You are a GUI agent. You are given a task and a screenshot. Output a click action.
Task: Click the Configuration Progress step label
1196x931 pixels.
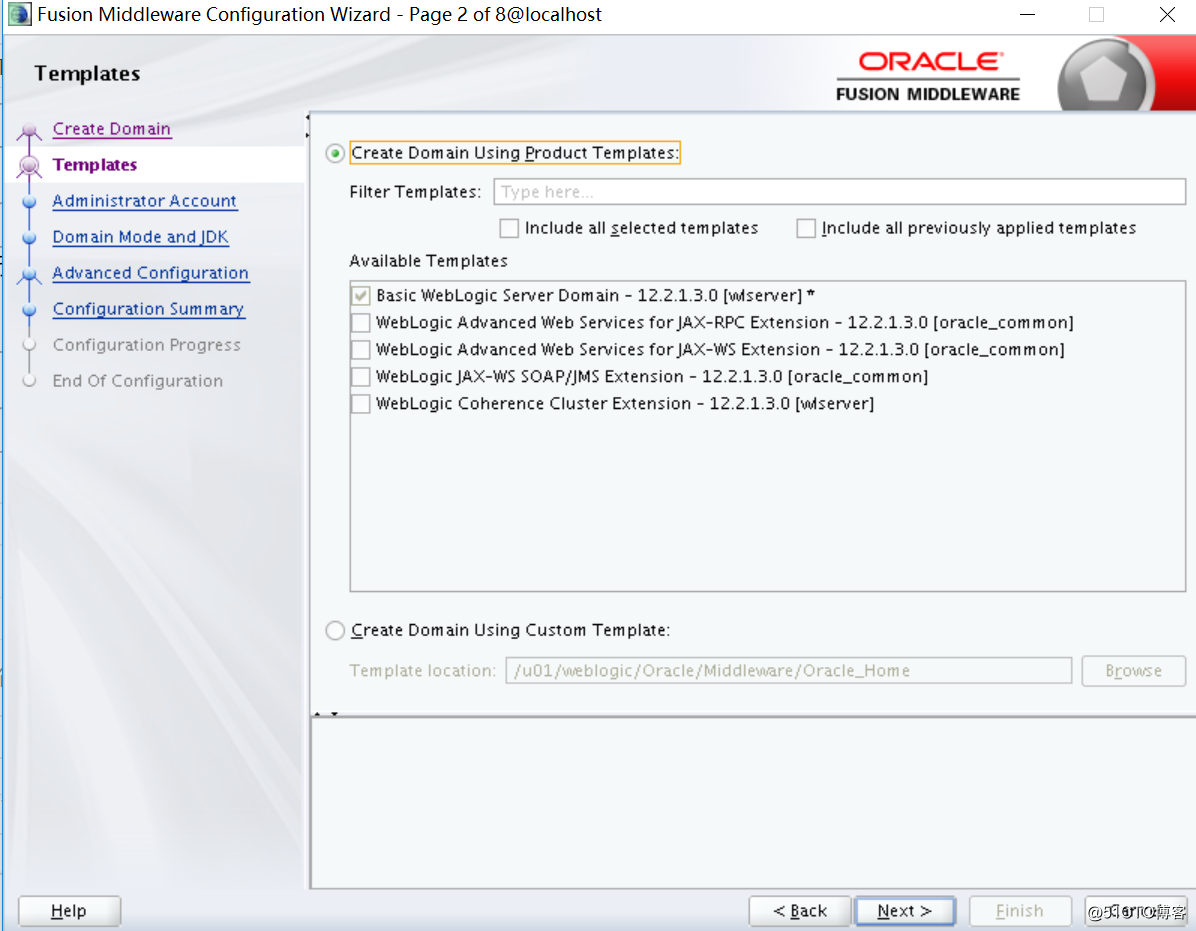146,345
